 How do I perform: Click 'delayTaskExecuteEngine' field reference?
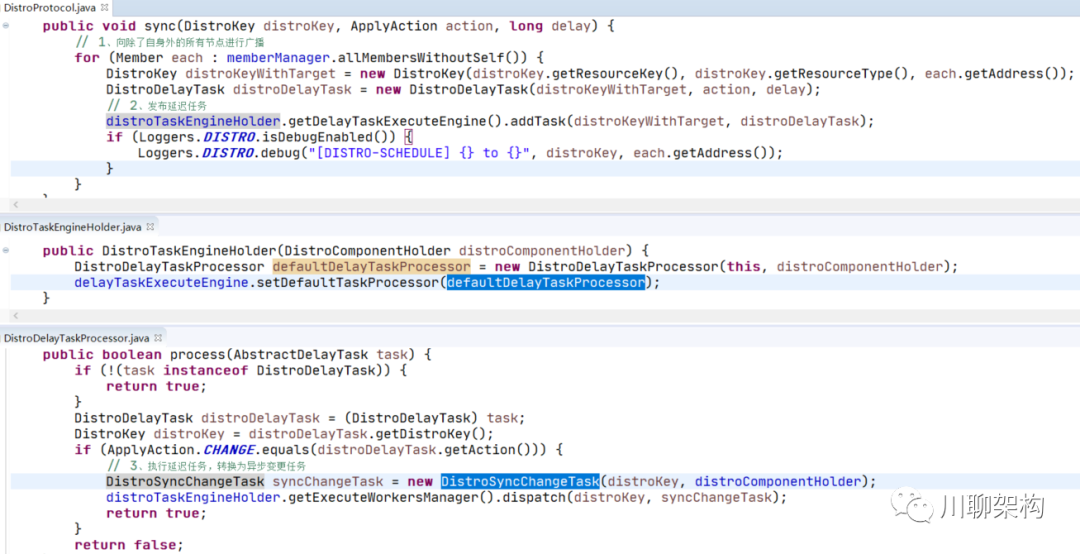click(x=161, y=283)
